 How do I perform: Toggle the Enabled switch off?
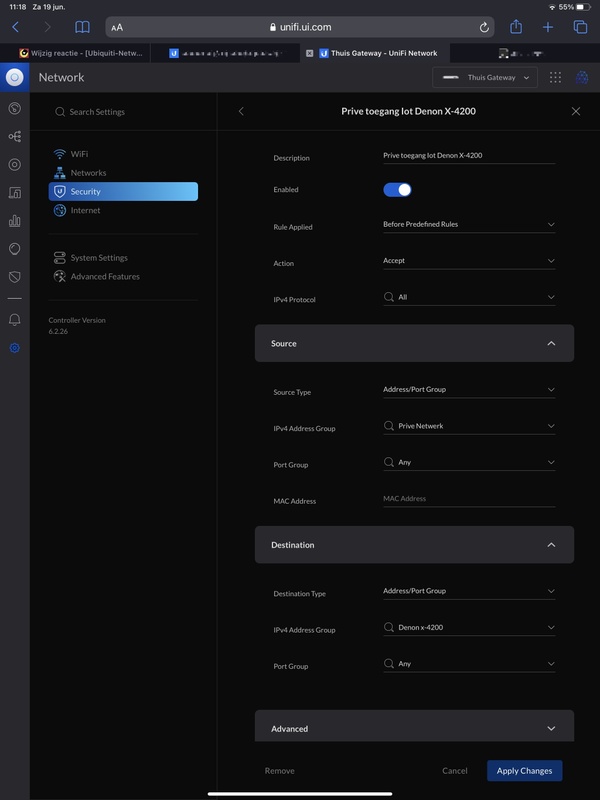click(x=397, y=189)
